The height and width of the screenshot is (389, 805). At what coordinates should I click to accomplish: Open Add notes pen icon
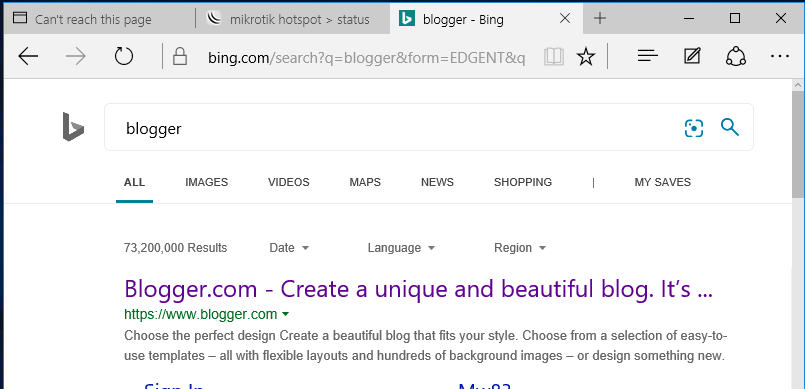(x=693, y=56)
